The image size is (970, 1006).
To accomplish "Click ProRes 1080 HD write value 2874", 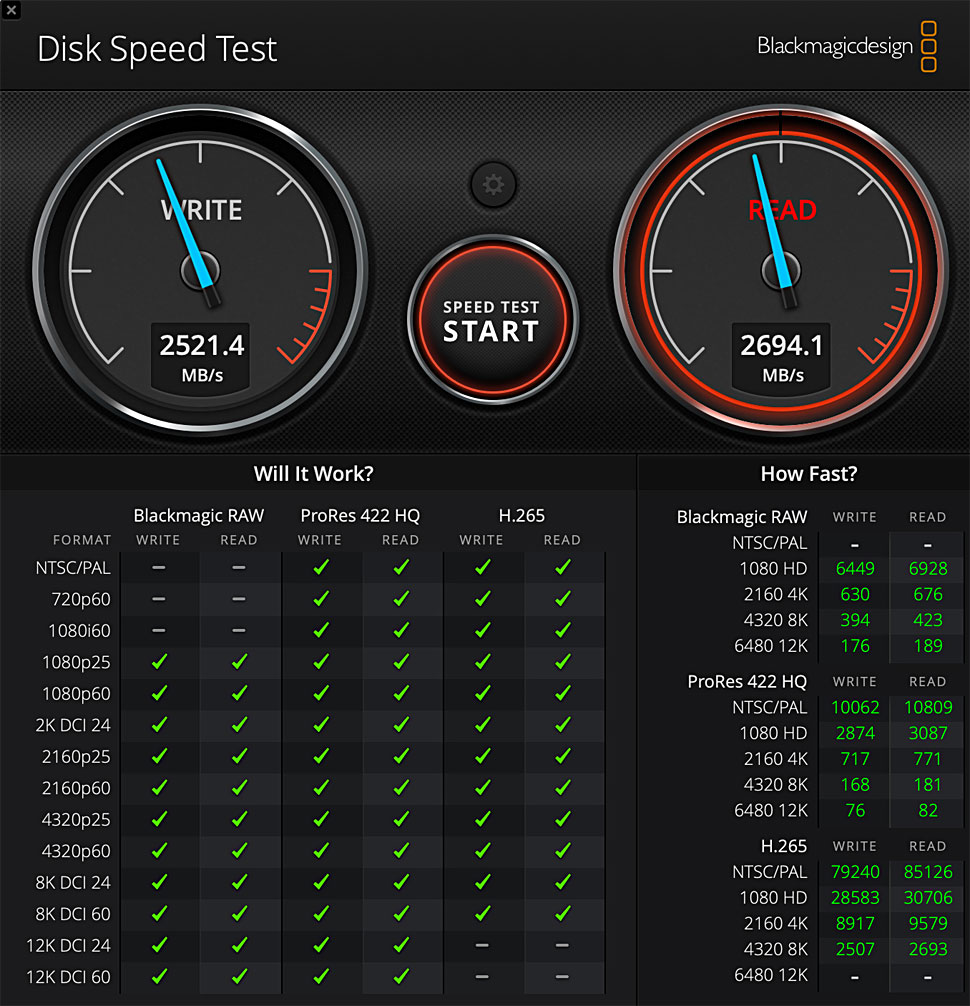I will [855, 733].
